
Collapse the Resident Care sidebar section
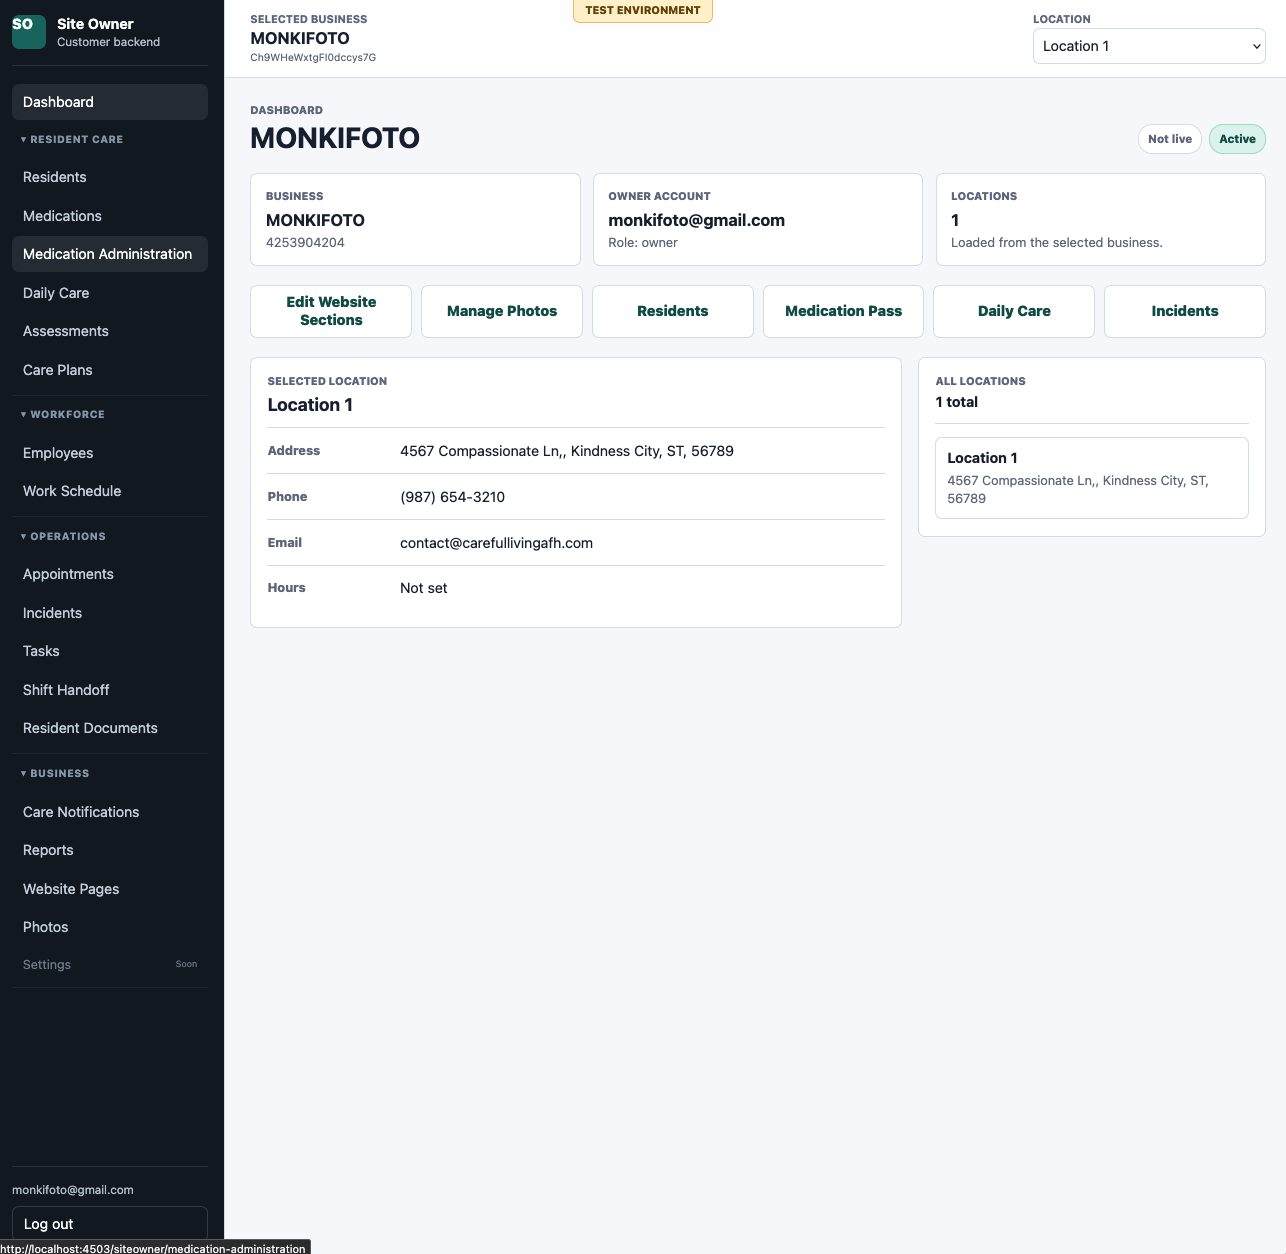(x=72, y=140)
